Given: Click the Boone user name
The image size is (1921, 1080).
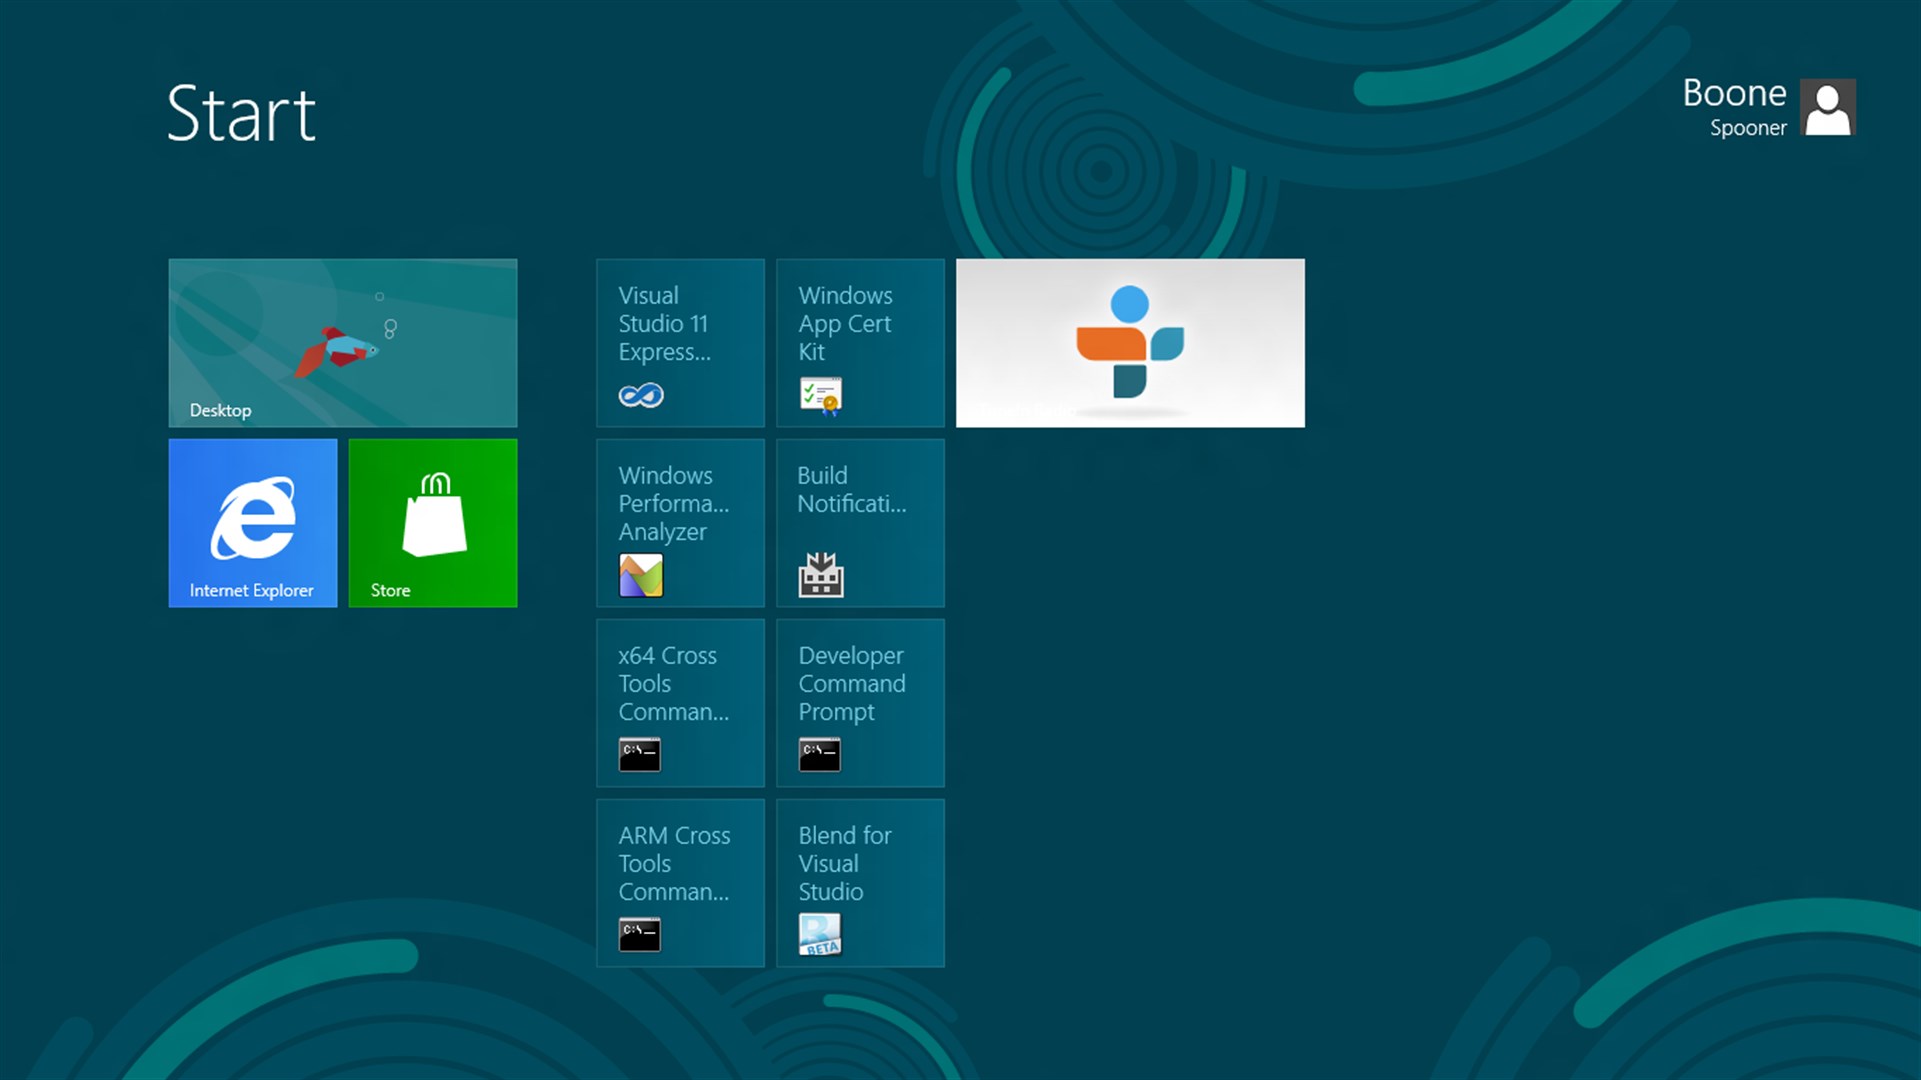Looking at the screenshot, I should pyautogui.click(x=1733, y=93).
